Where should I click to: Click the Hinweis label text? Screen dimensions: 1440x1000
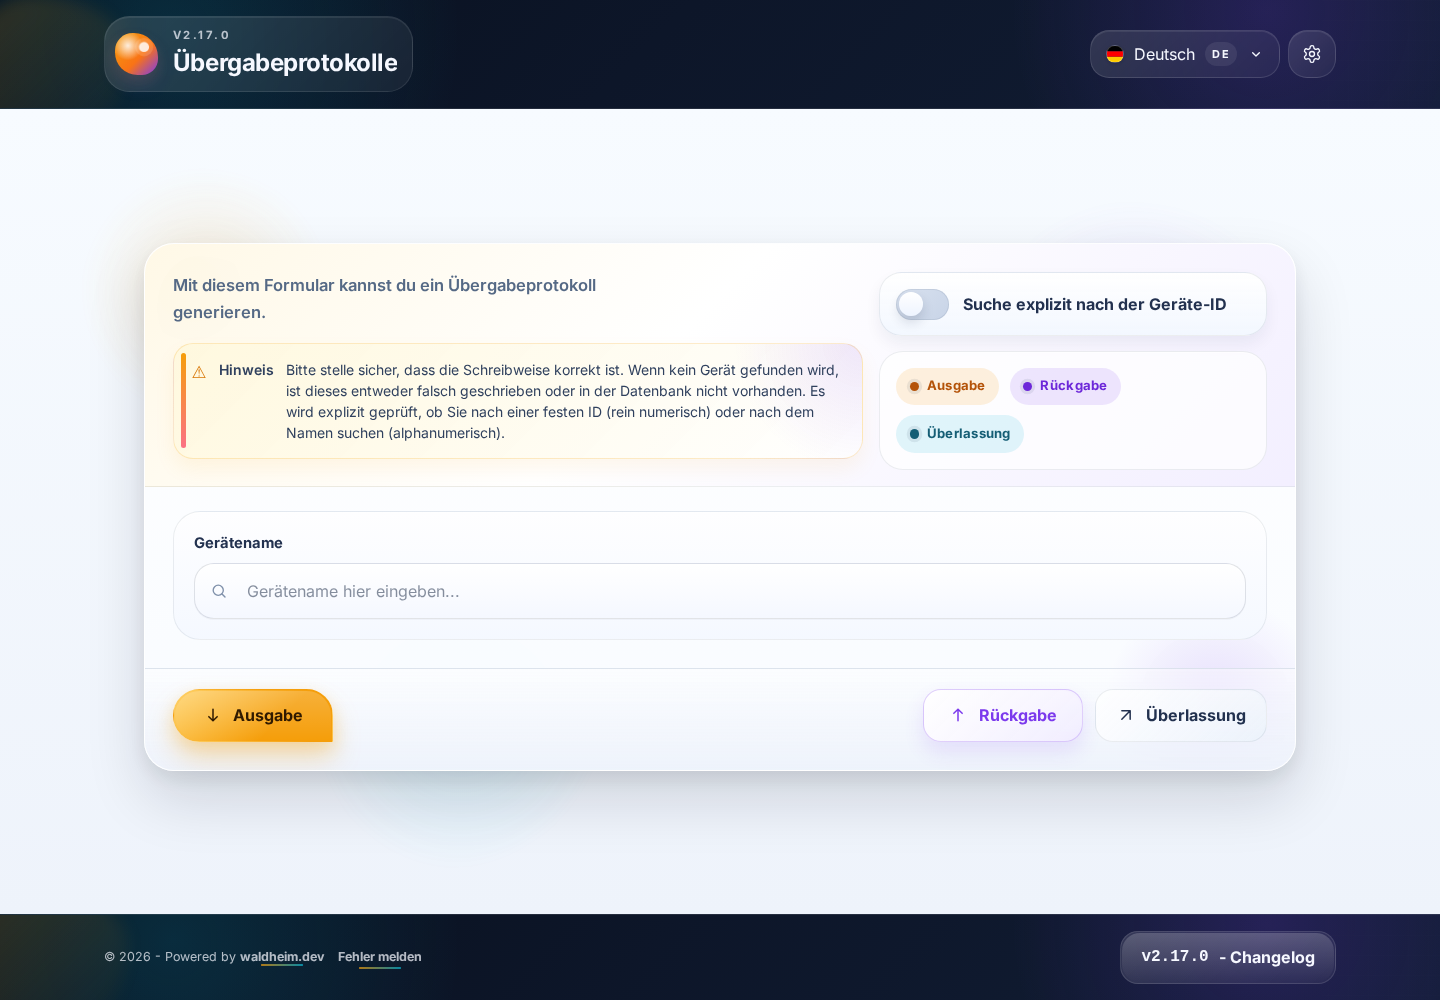pos(246,370)
